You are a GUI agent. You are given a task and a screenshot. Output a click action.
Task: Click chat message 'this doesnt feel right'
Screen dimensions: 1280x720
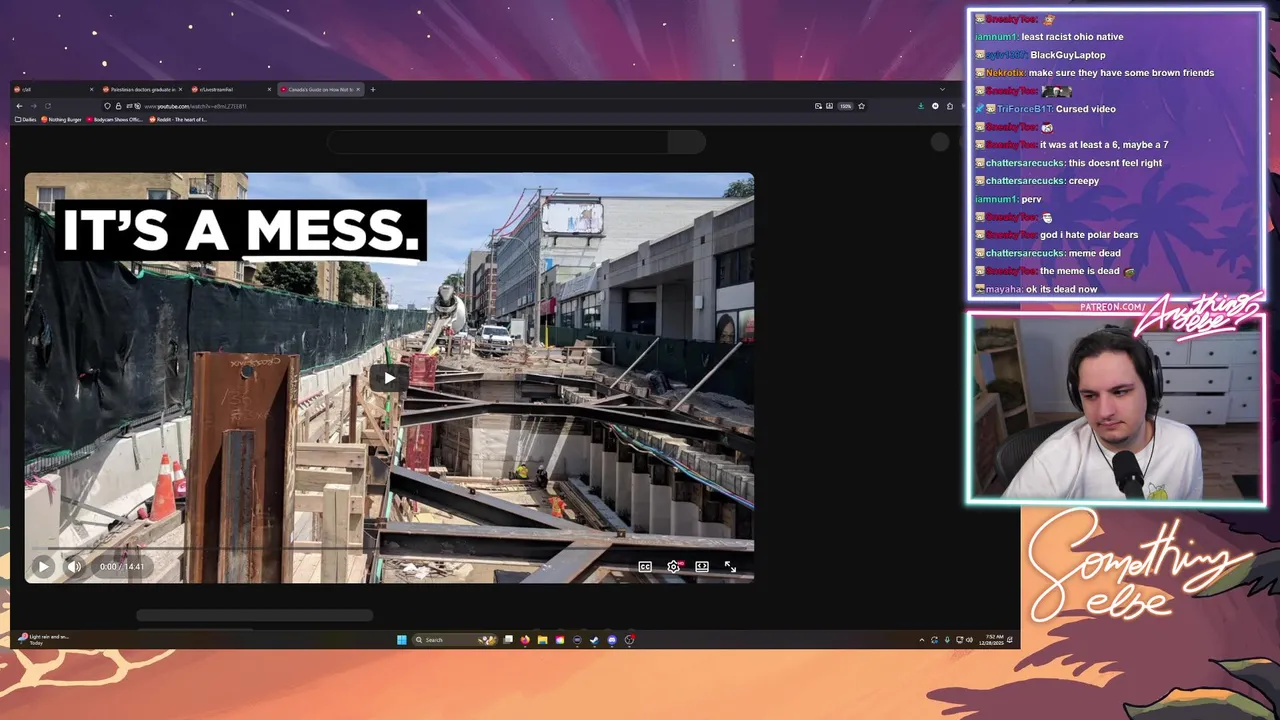point(1115,163)
